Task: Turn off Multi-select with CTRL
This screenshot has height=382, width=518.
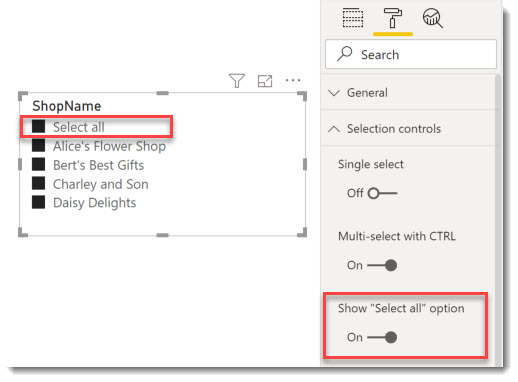Action: click(382, 265)
